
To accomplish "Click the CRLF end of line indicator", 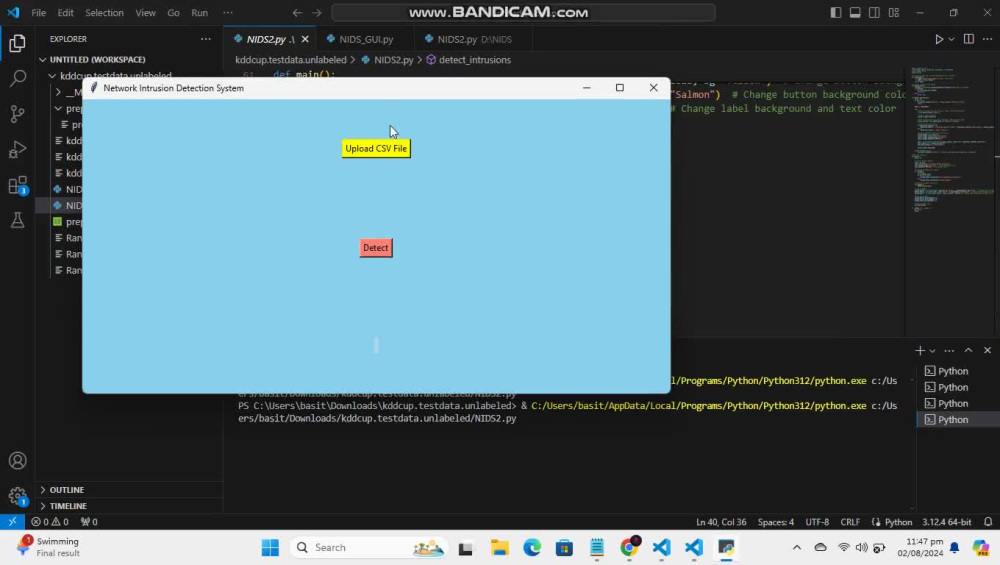I will tap(850, 522).
